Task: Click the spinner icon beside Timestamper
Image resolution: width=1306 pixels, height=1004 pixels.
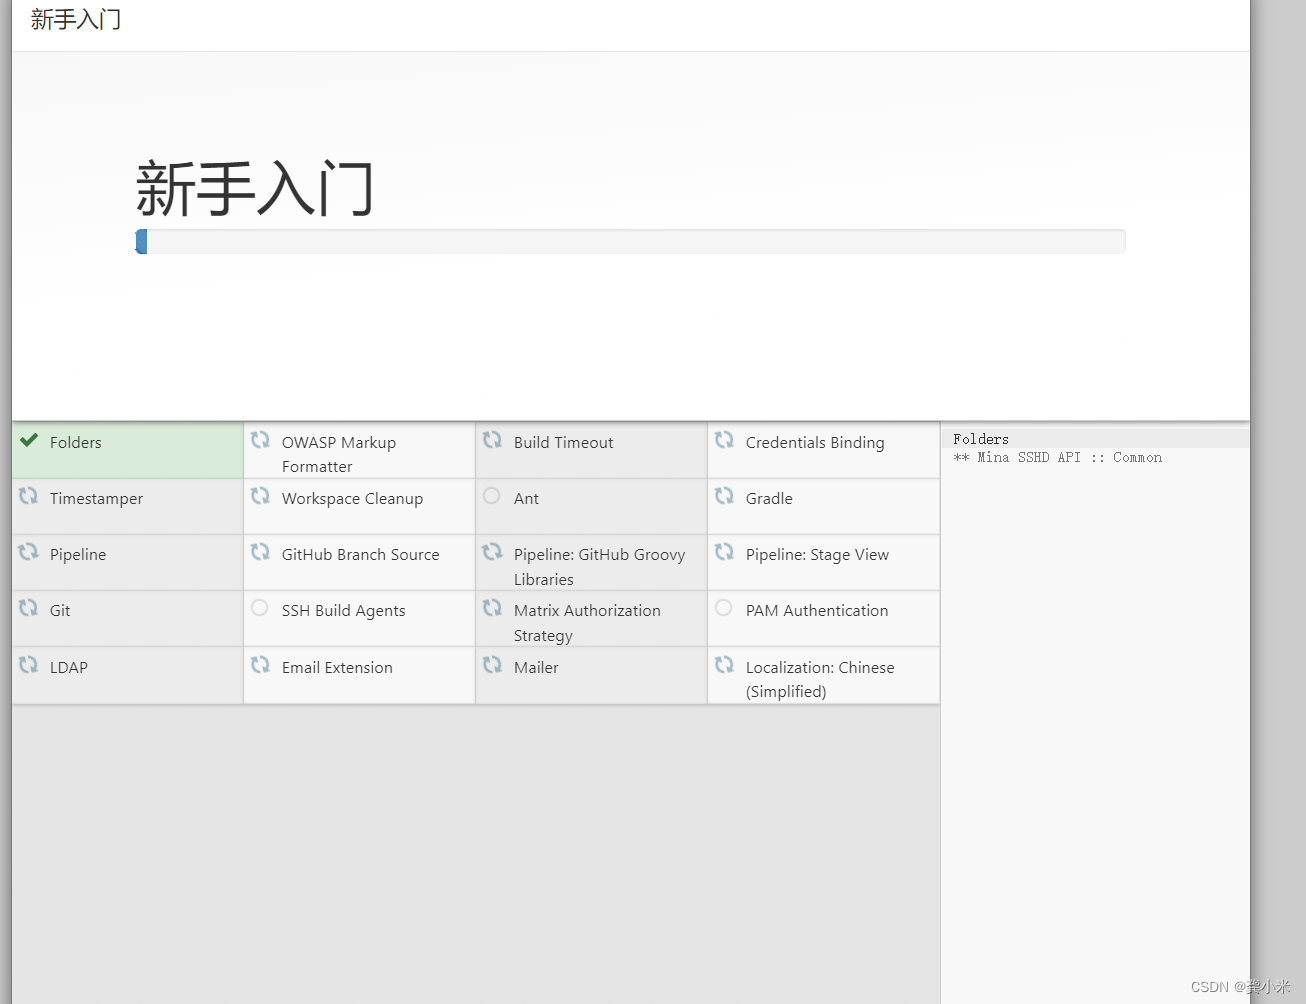Action: coord(28,496)
